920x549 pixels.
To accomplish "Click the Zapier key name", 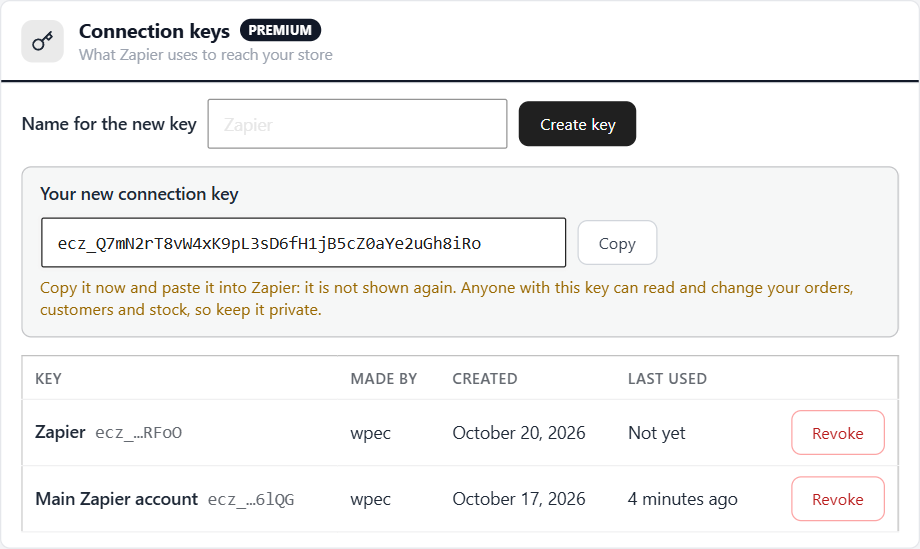I will pos(60,432).
